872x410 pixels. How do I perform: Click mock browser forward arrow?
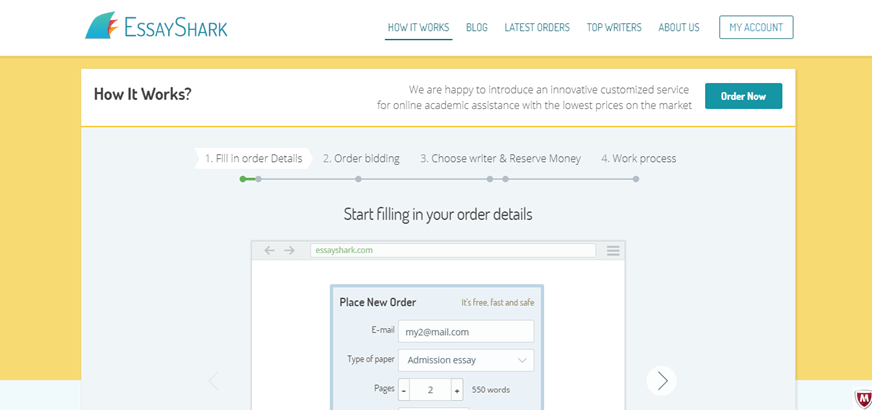pos(289,250)
